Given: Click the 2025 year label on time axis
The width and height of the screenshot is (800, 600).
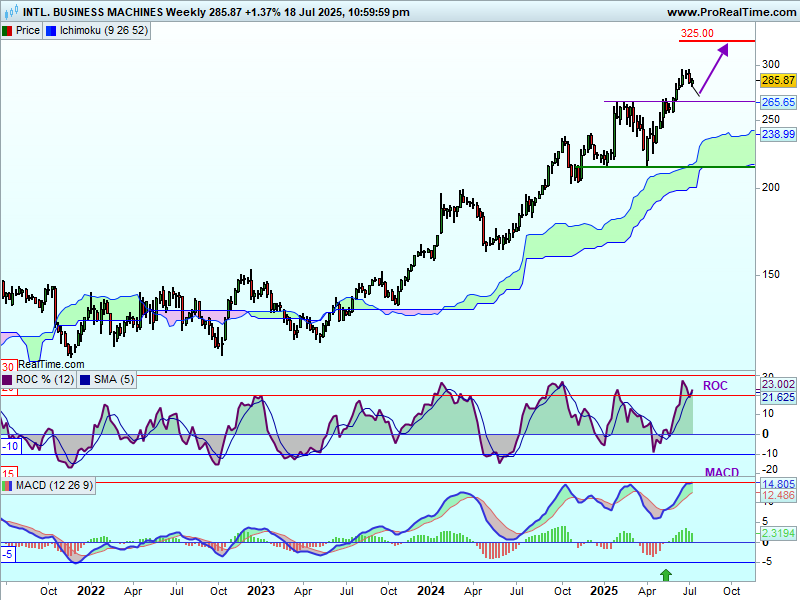Looking at the screenshot, I should coord(604,591).
